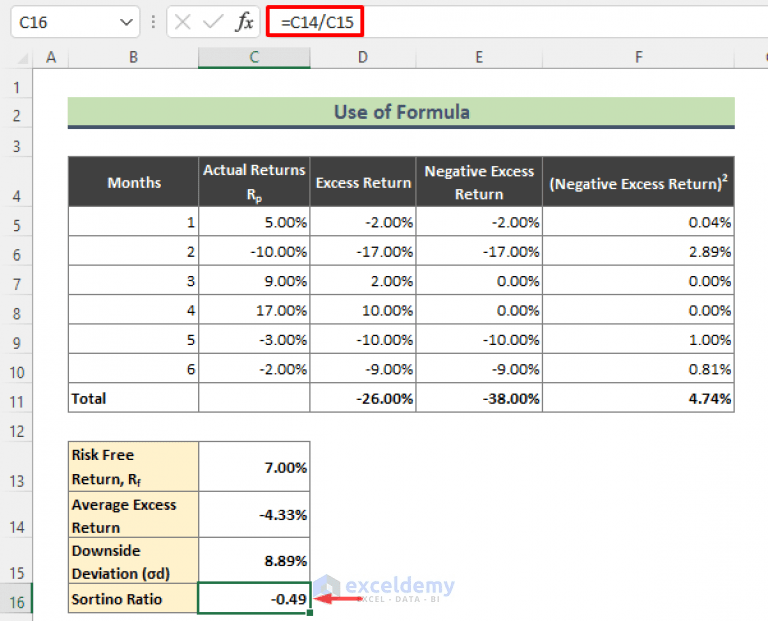Select row 16 header
The width and height of the screenshot is (768, 621).
click(x=16, y=598)
